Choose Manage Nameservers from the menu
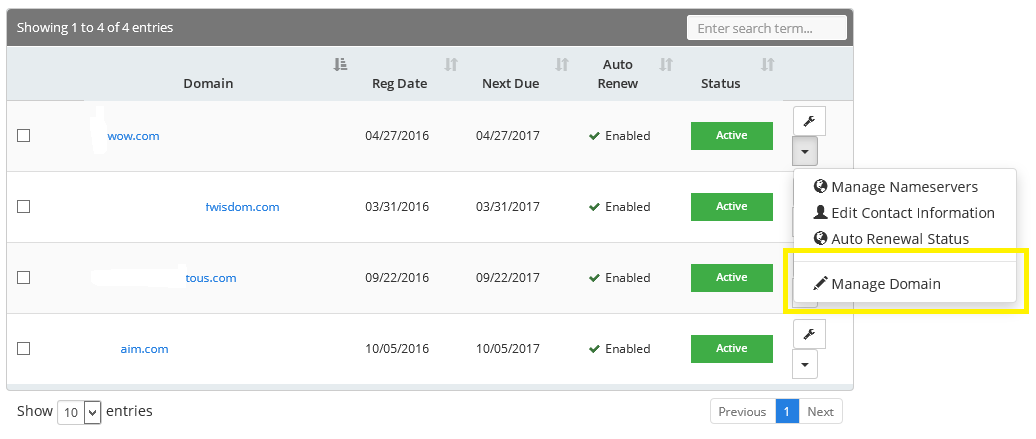This screenshot has height=439, width=1036. tap(905, 187)
